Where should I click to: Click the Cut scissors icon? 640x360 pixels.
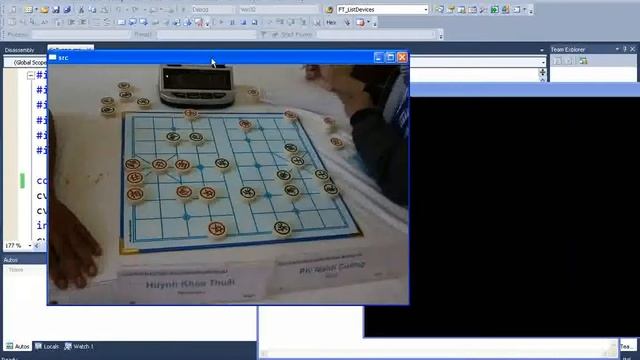click(81, 9)
